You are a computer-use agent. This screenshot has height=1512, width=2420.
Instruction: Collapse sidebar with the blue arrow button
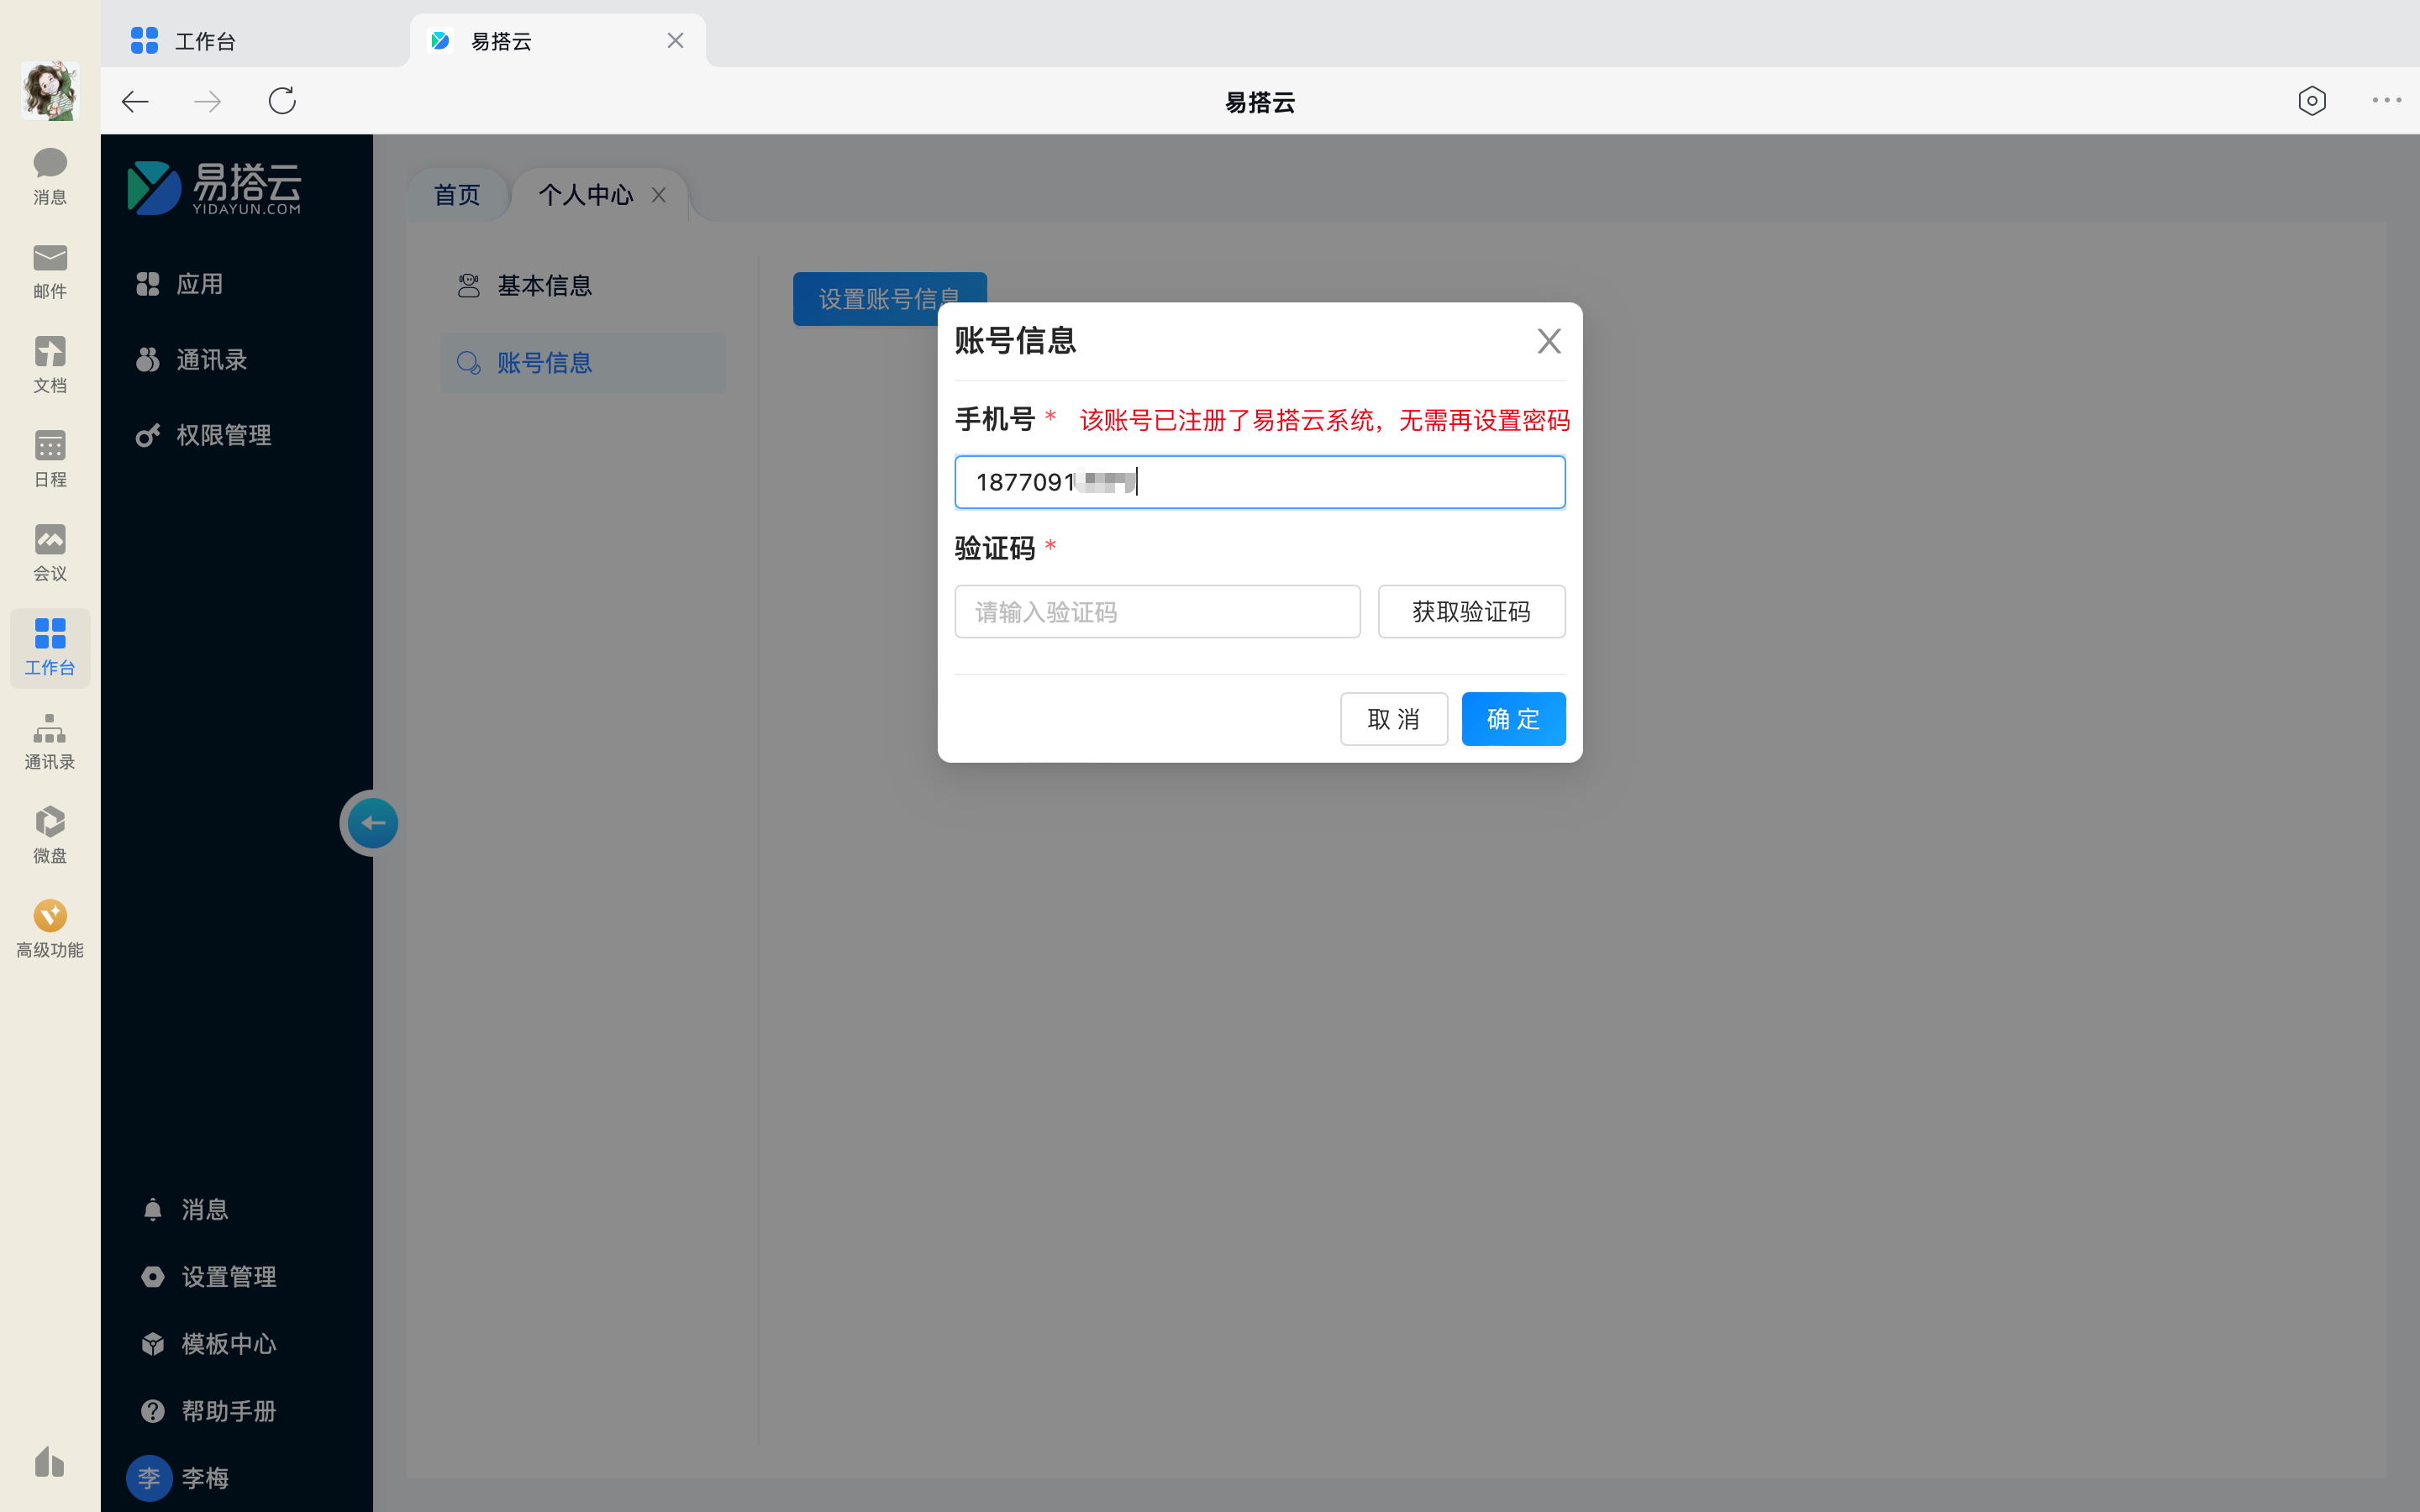[373, 823]
